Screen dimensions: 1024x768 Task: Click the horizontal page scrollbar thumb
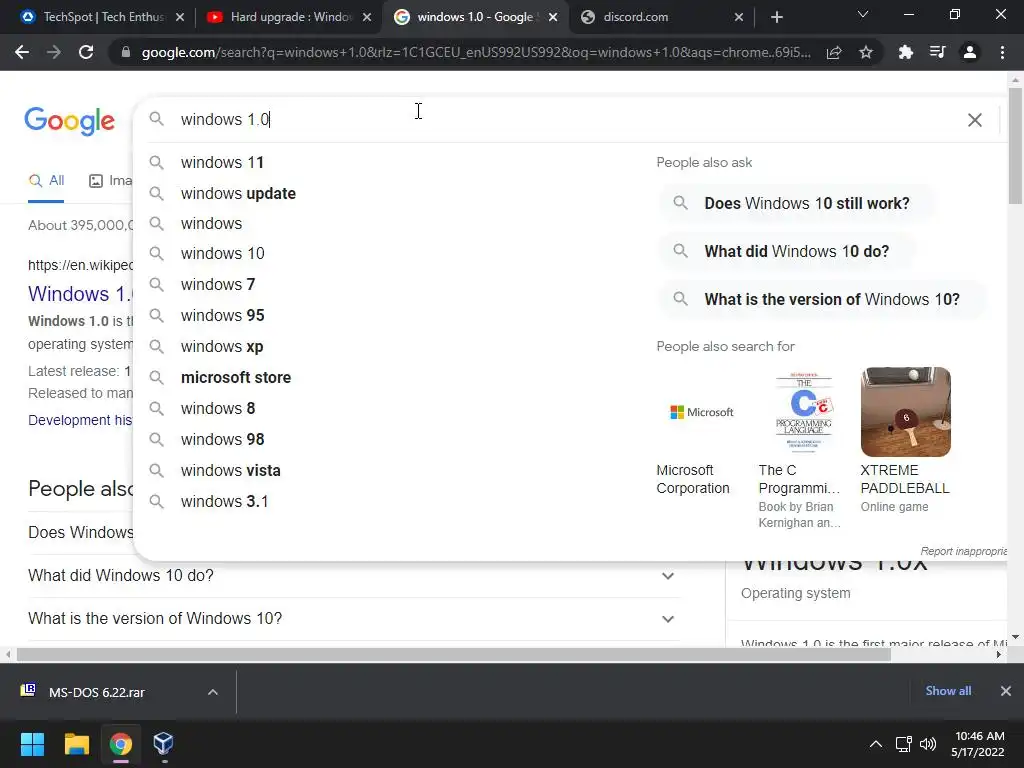[x=453, y=654]
